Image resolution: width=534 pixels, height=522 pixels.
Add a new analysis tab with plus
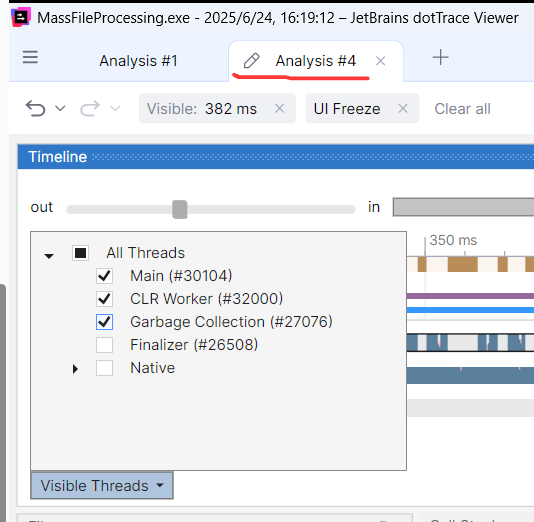[440, 57]
